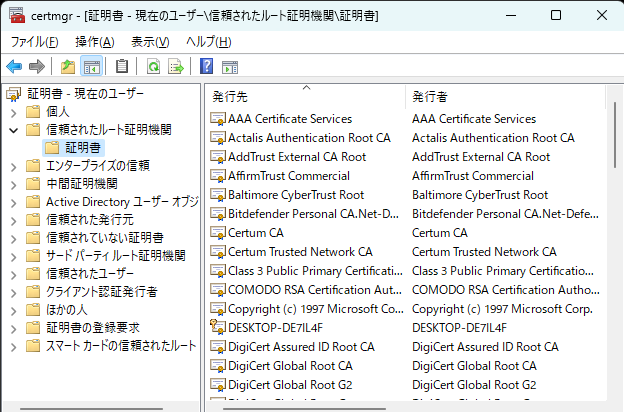Viewport: 624px width, 412px height.
Task: Go up one level with folder icon
Action: [x=68, y=66]
